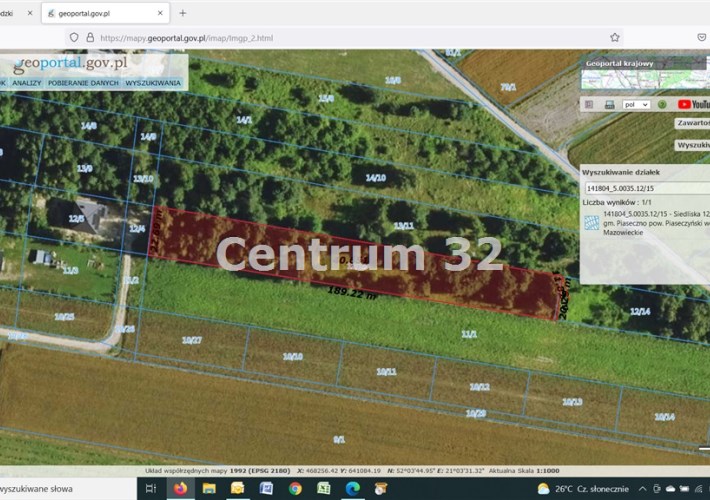Screen dimensions: 710x500
Task: Open the help question mark icon
Action: coord(661,104)
